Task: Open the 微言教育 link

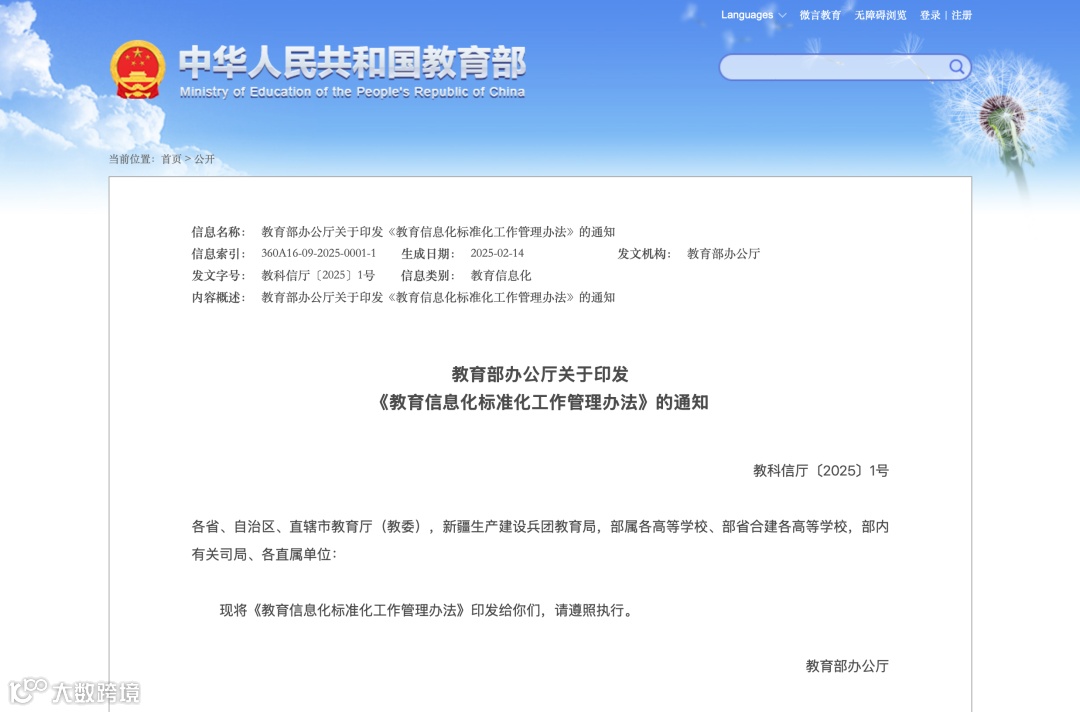Action: (x=820, y=15)
